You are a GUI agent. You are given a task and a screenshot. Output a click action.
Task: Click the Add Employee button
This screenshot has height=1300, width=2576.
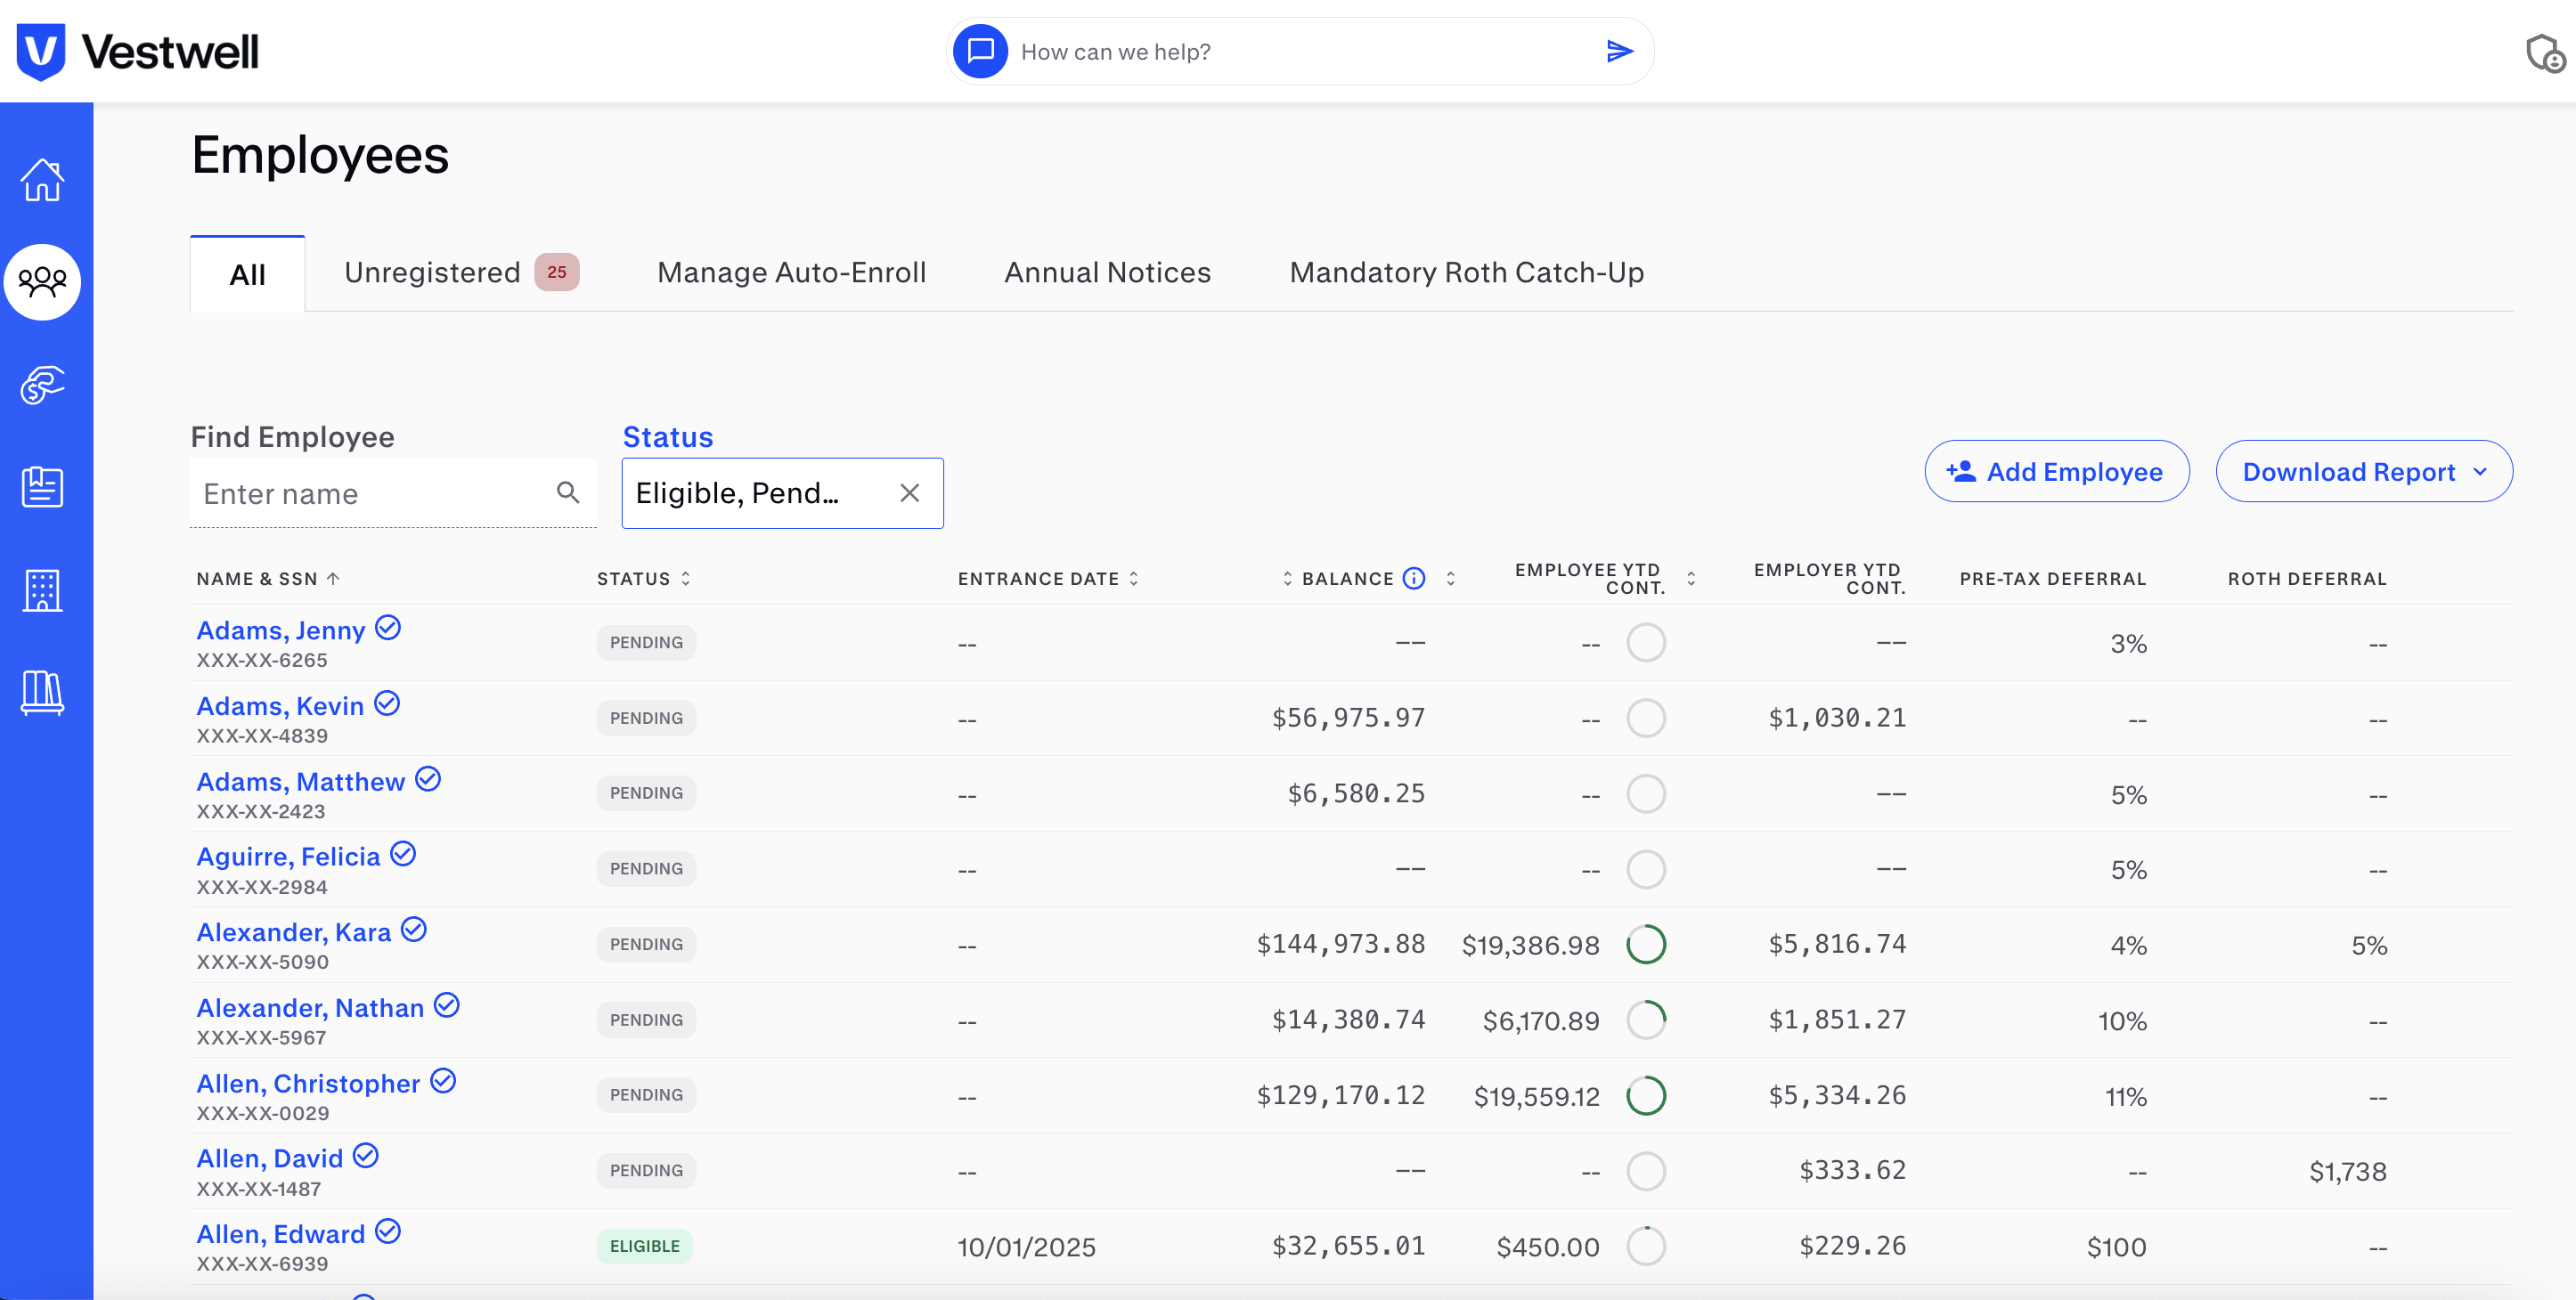pyautogui.click(x=2056, y=471)
